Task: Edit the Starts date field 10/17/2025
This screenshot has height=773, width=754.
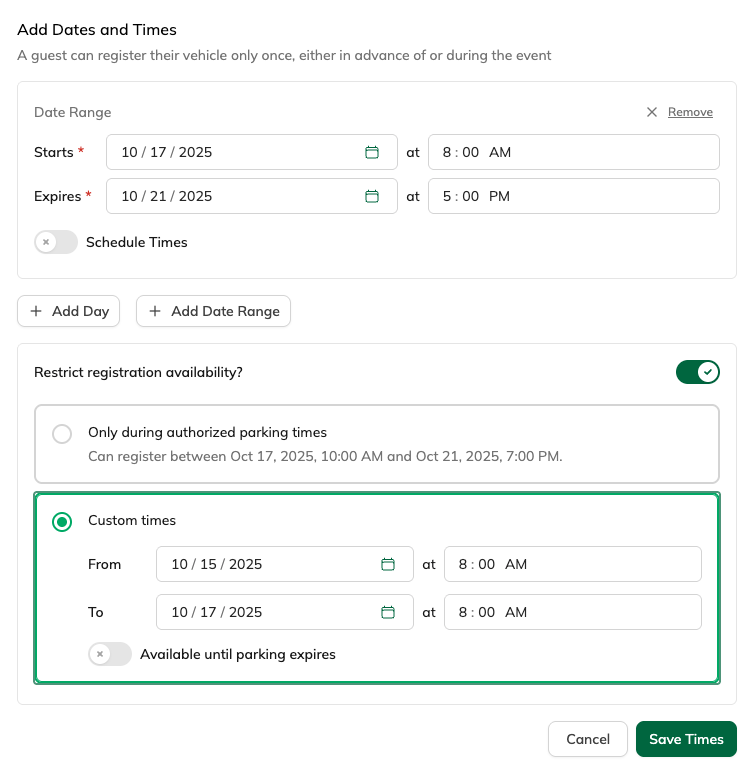Action: coord(252,152)
